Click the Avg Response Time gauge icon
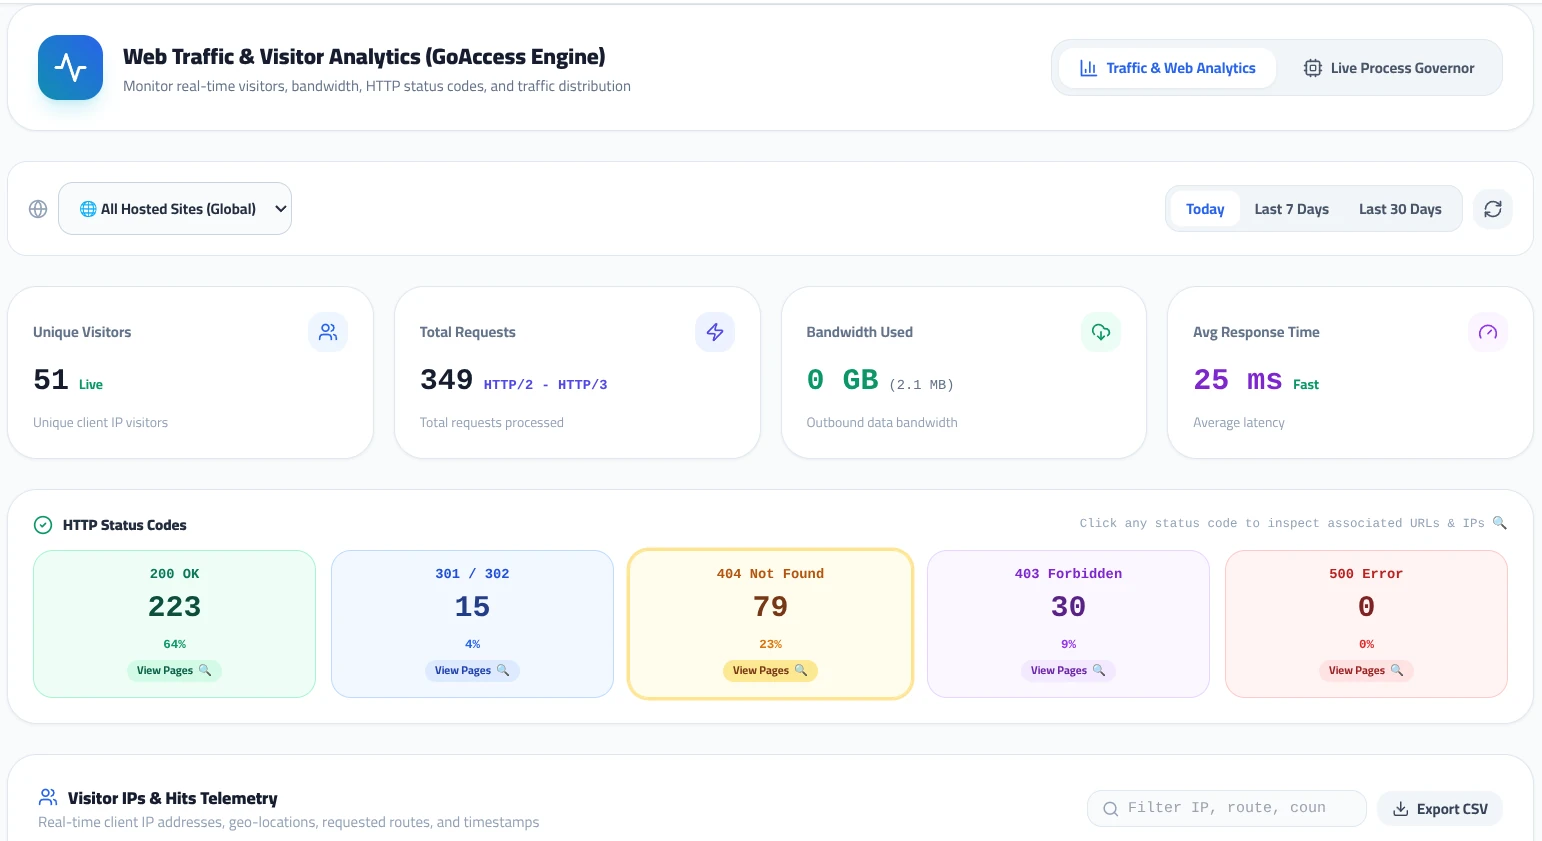This screenshot has width=1542, height=841. coord(1488,332)
